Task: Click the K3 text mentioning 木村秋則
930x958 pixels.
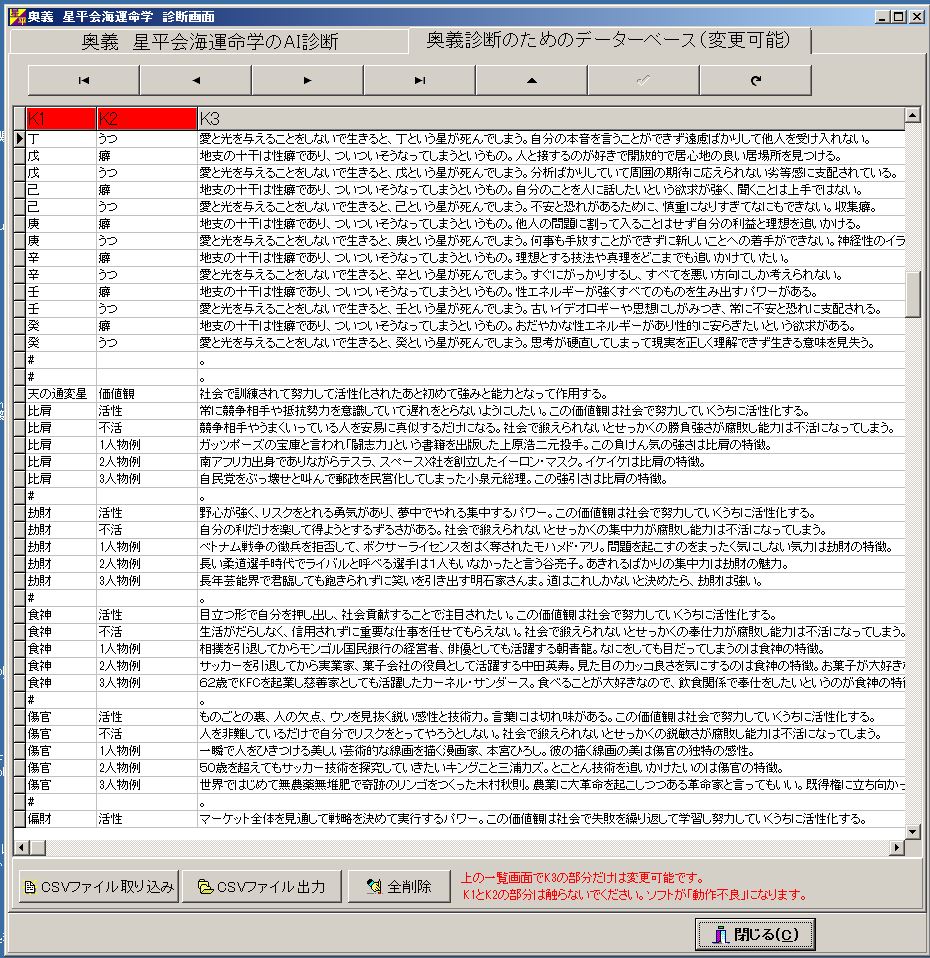Action: (x=552, y=785)
